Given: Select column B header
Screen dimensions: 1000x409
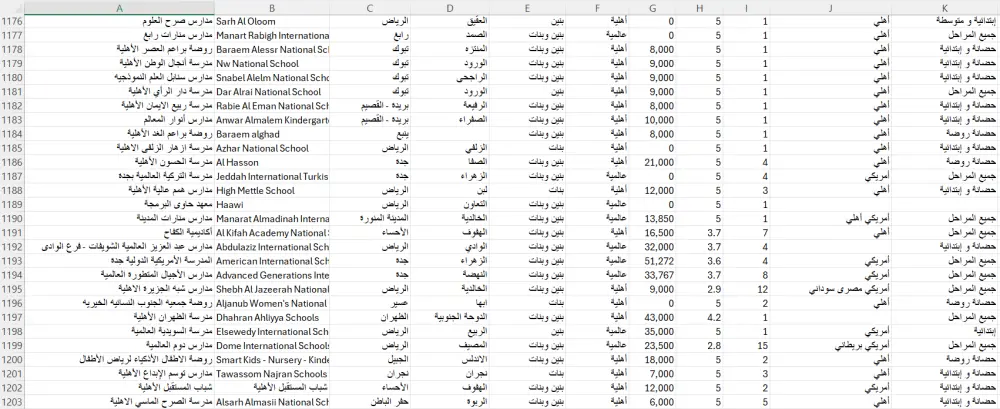Looking at the screenshot, I should pyautogui.click(x=272, y=8).
